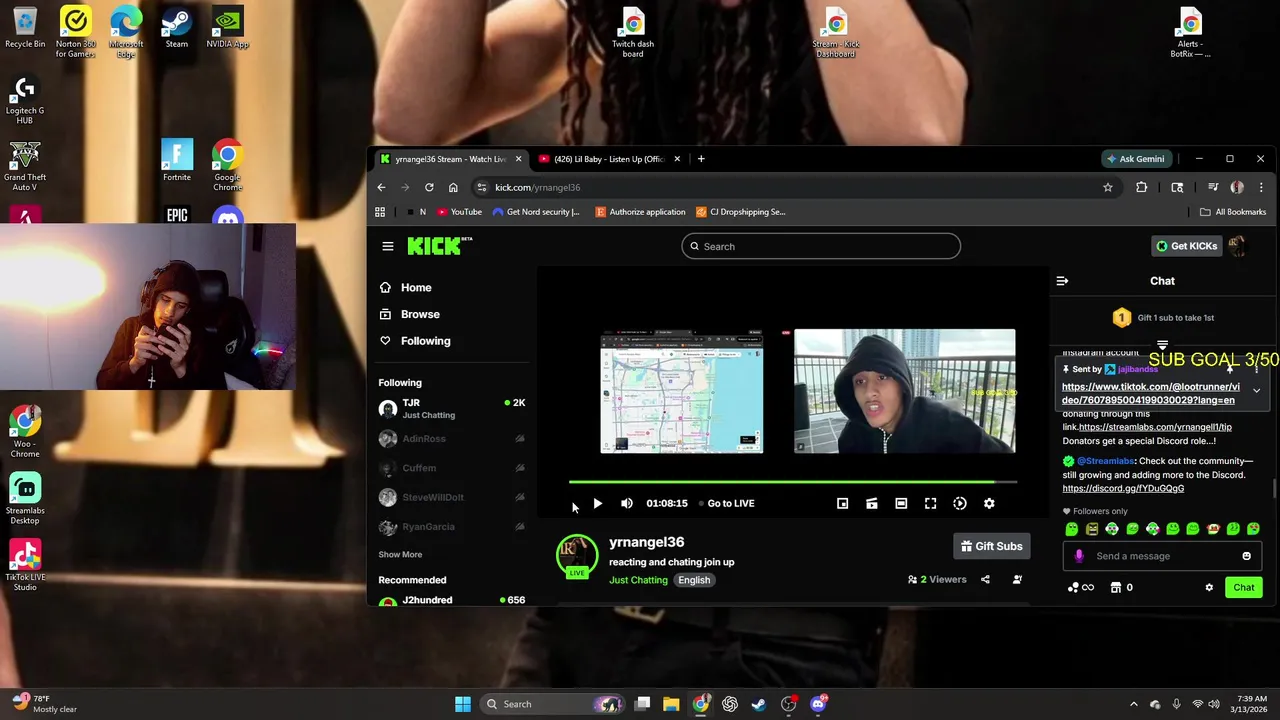Open the pinned TikTok link
This screenshot has height=720, width=1280.
pos(1150,393)
